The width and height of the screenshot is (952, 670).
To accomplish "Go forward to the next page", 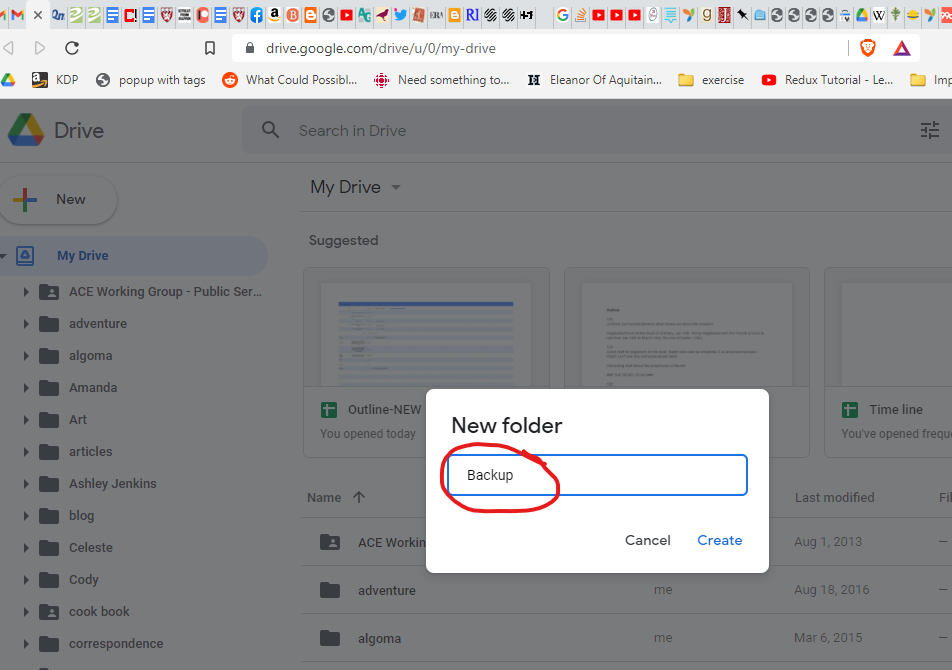I will (39, 48).
